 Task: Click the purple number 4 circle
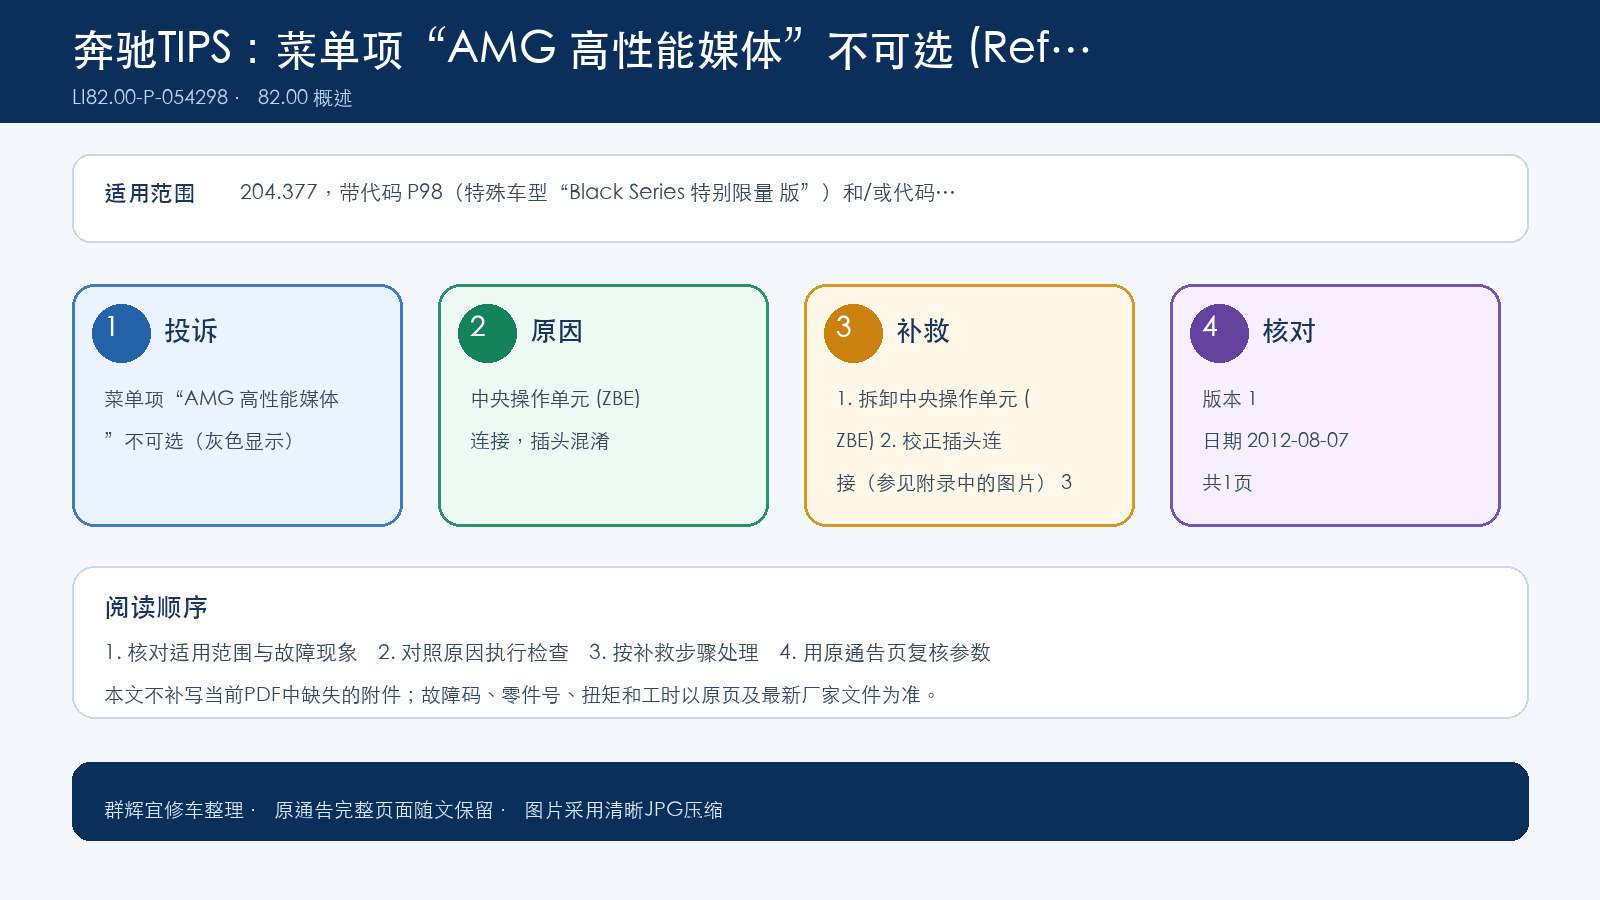pos(1219,333)
